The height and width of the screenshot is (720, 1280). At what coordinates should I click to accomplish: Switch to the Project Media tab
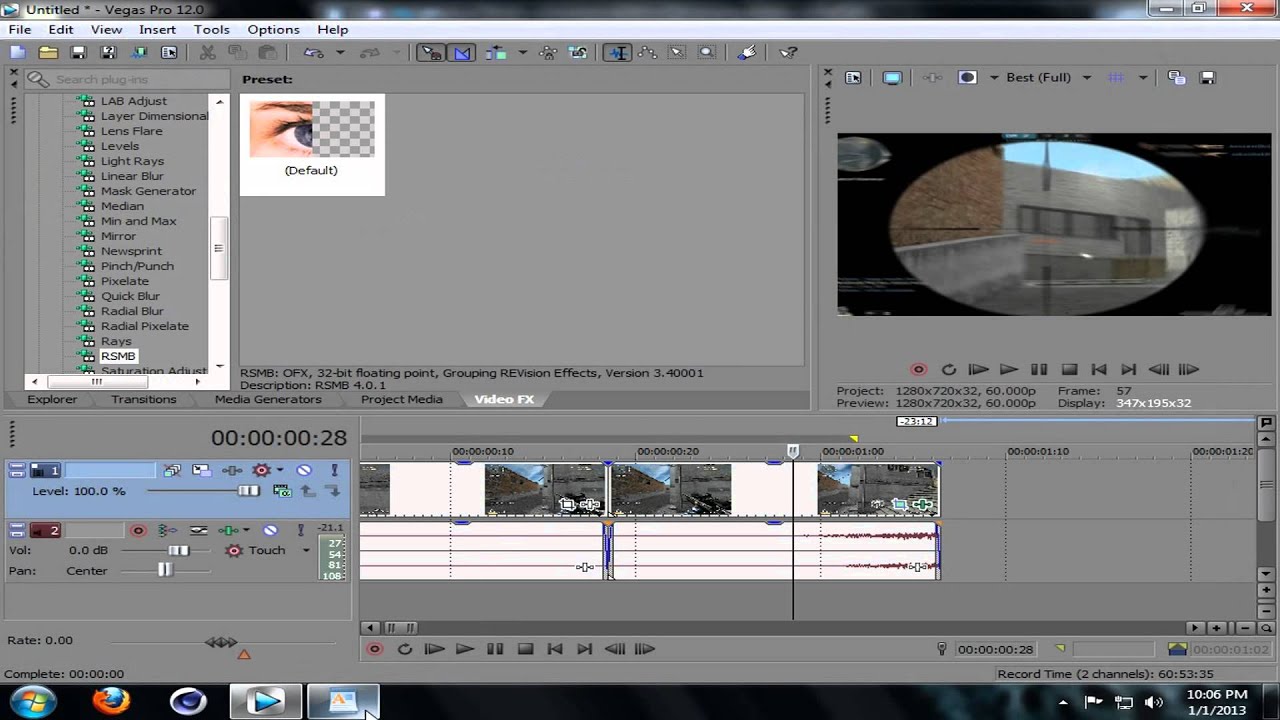[x=402, y=399]
